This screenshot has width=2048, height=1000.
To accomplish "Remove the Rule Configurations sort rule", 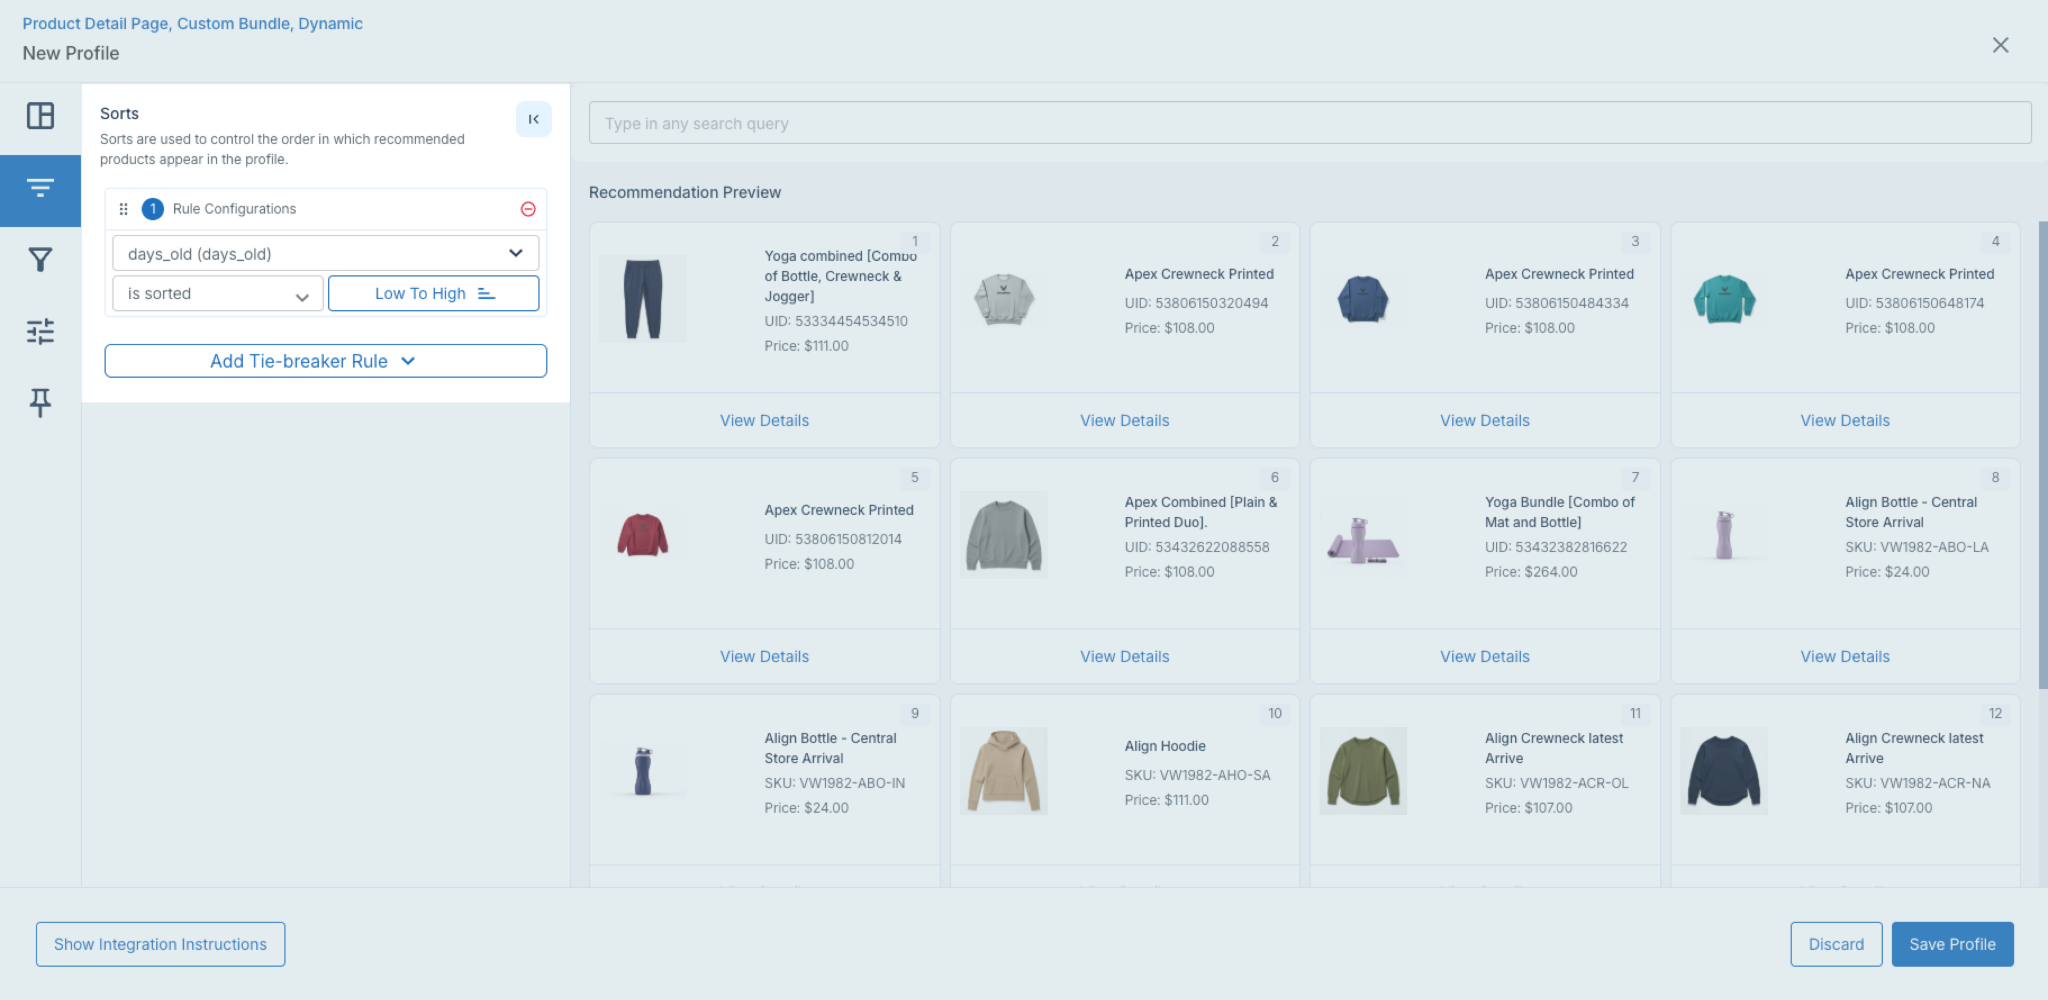I will coord(528,209).
